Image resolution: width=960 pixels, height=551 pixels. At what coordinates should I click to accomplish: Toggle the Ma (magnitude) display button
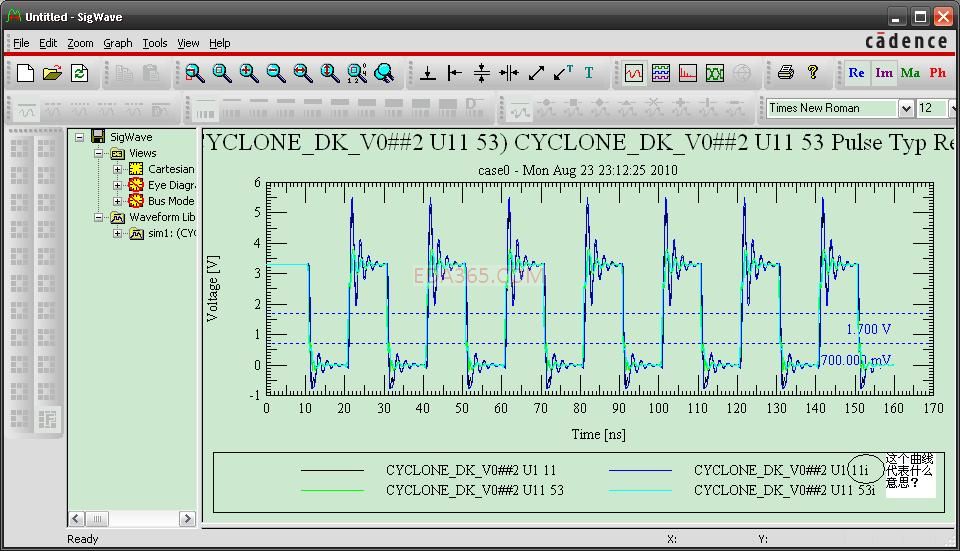coord(910,73)
